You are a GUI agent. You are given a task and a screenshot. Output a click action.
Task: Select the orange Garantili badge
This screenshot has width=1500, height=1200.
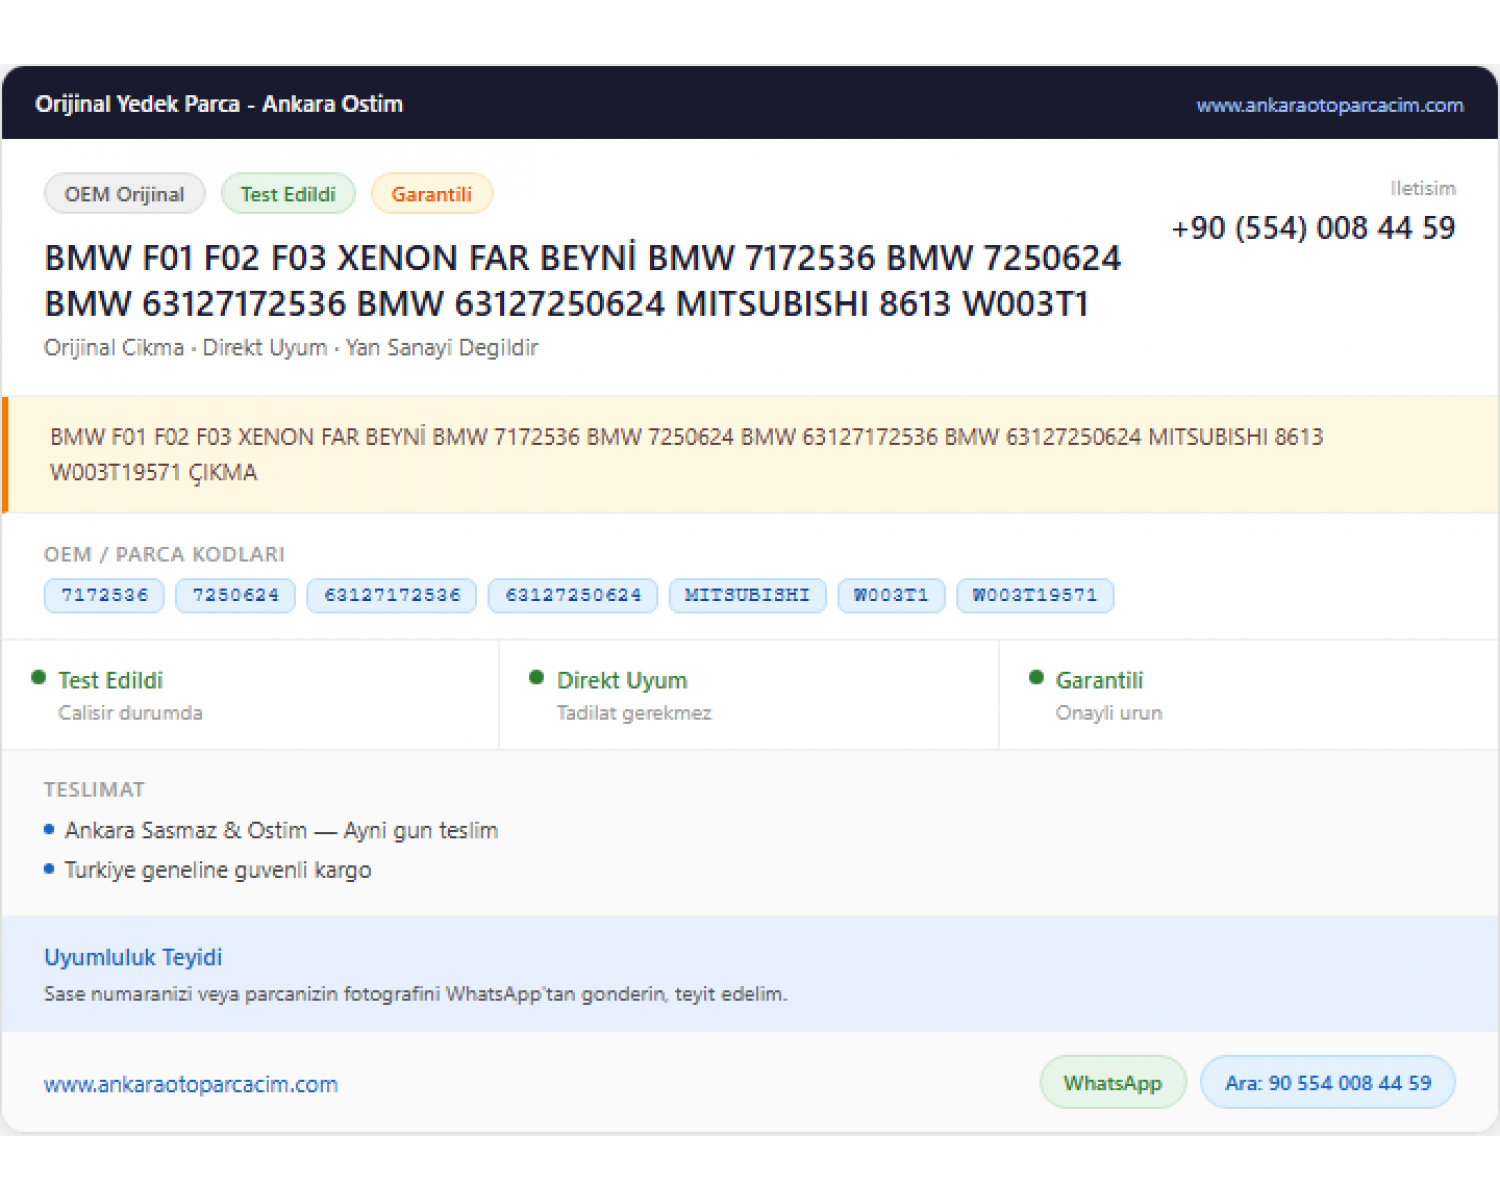pyautogui.click(x=431, y=194)
